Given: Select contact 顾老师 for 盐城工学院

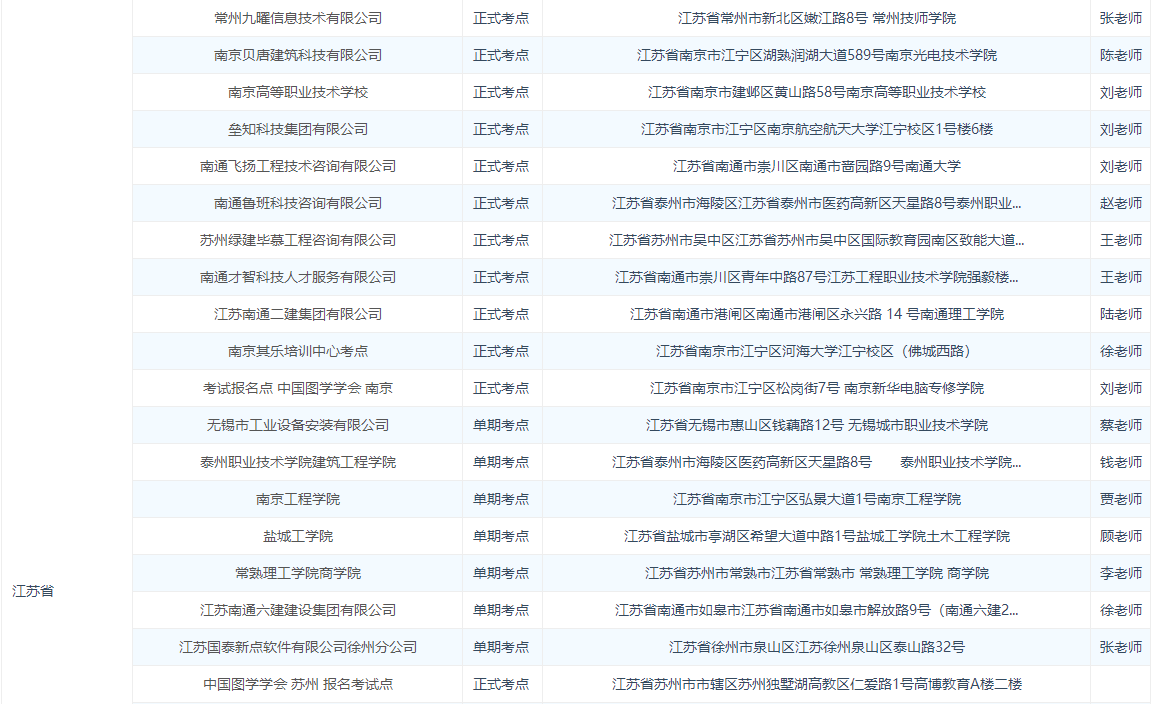Looking at the screenshot, I should tap(1120, 536).
